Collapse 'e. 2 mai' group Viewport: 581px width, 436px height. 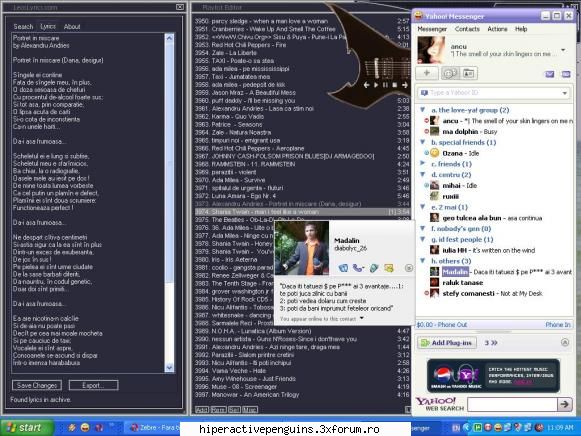pos(422,207)
